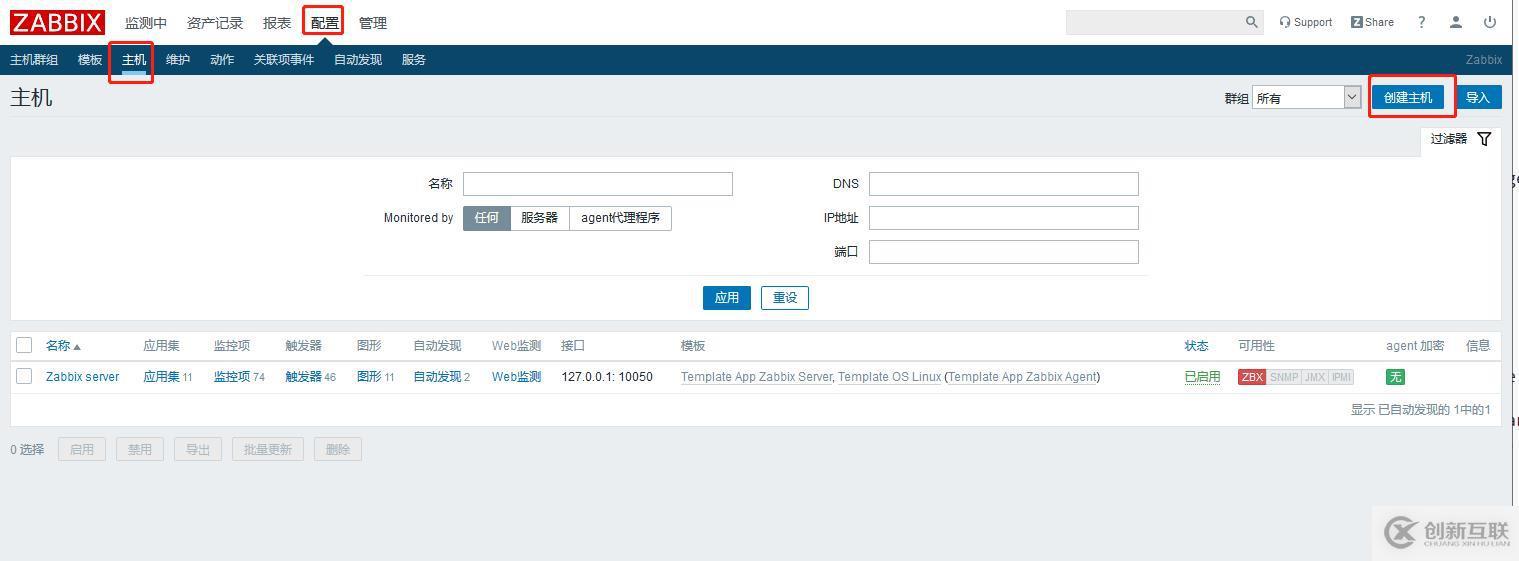Select the IPMI availability badge

click(1341, 377)
